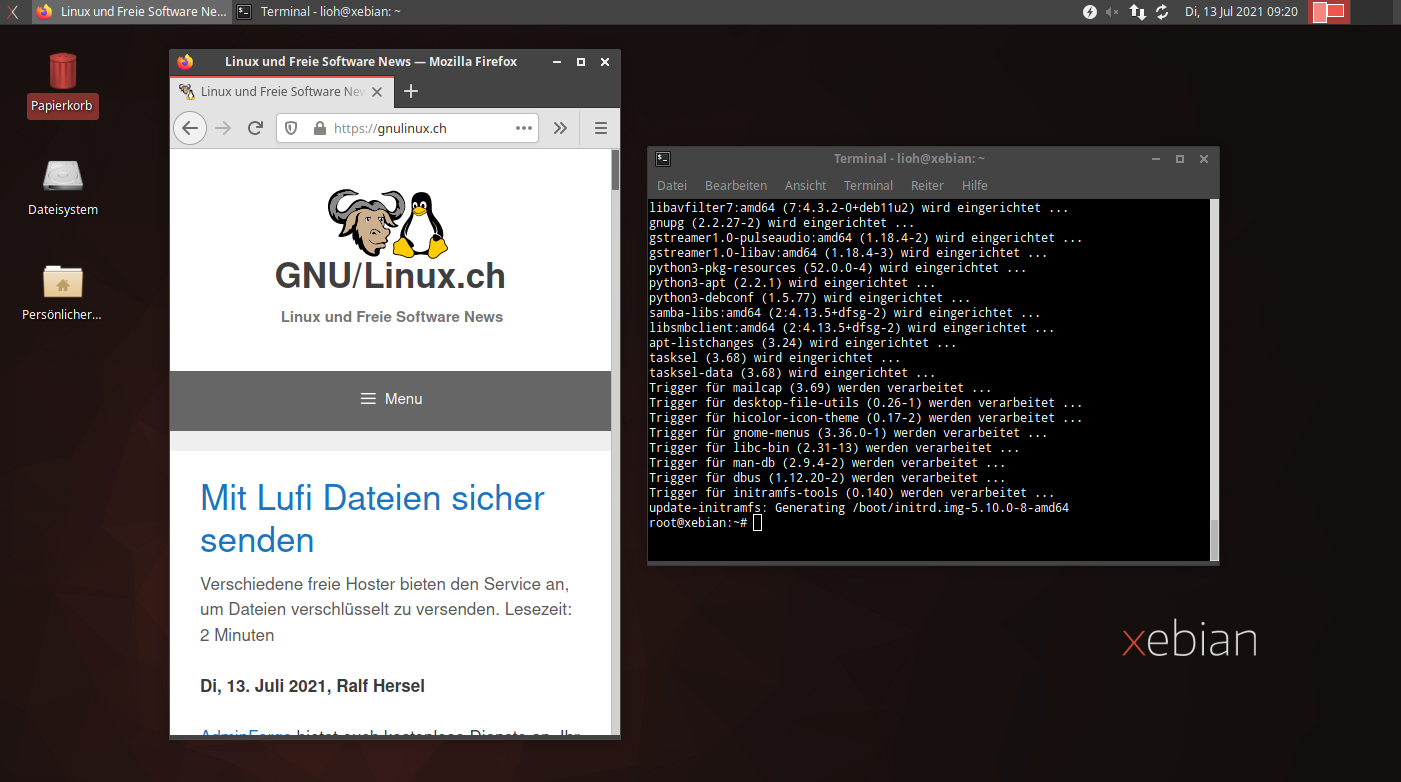Switch to Terminal in the taskbar

[320, 12]
